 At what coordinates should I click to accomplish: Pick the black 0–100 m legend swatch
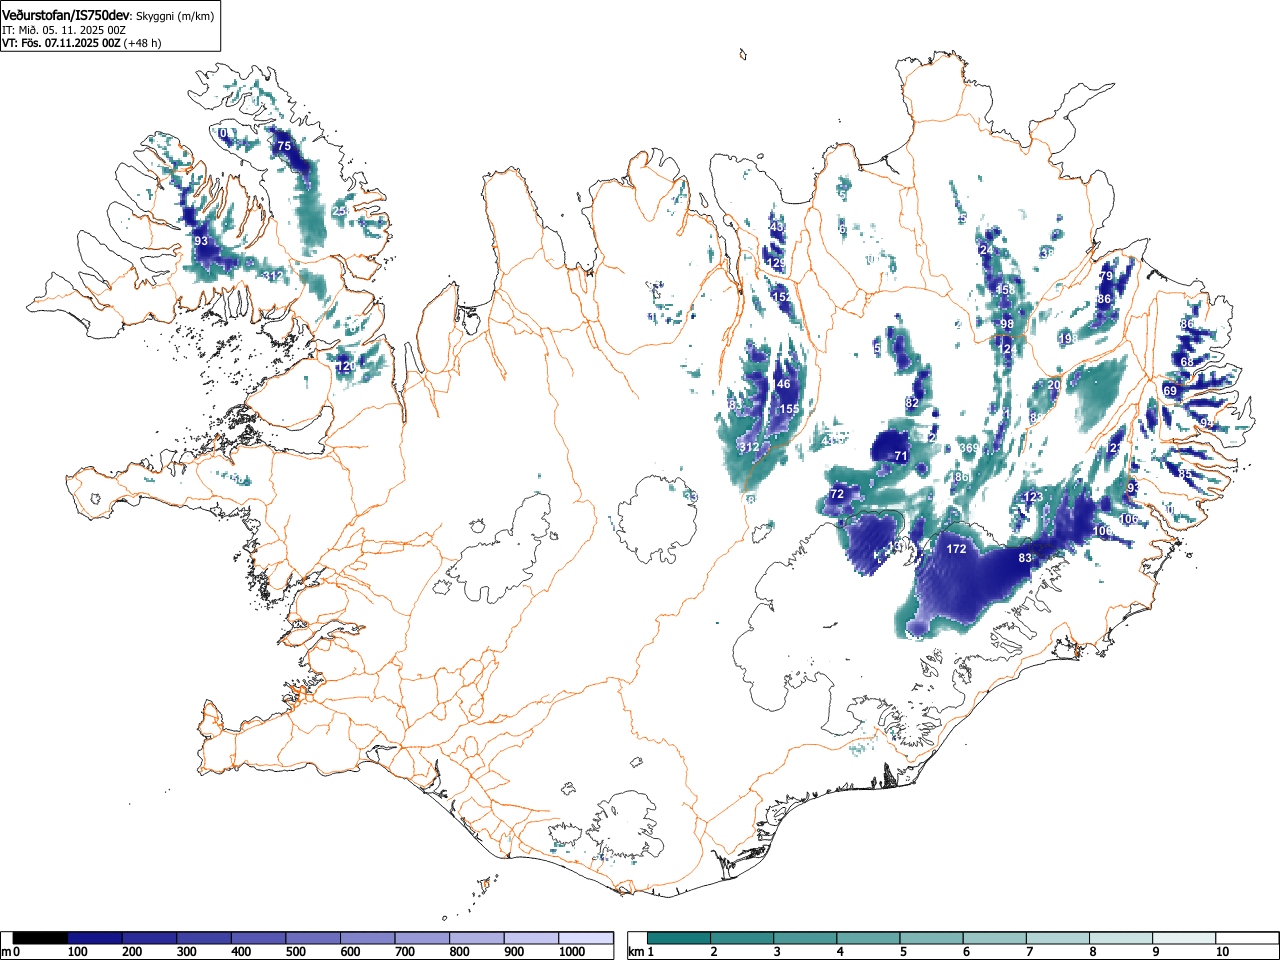pyautogui.click(x=40, y=938)
